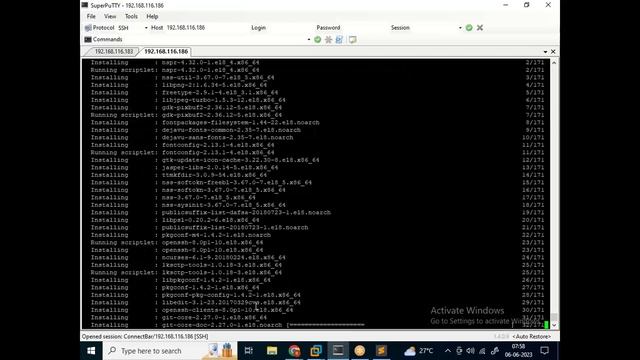Expand the Commands history dropdown arrow
The image size is (640, 360).
(x=309, y=40)
